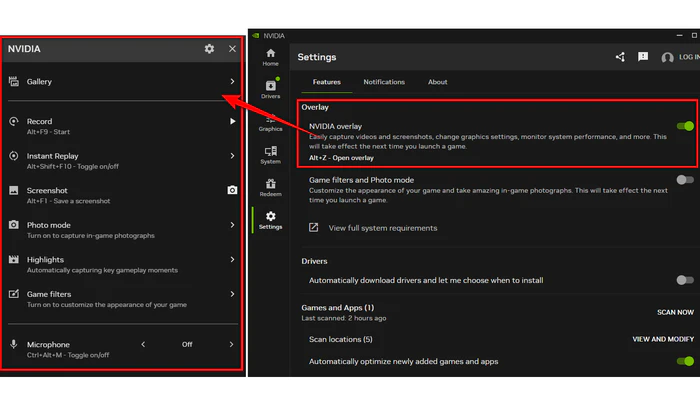700x407 pixels.
Task: Click SCAN NOW button
Action: (x=675, y=312)
